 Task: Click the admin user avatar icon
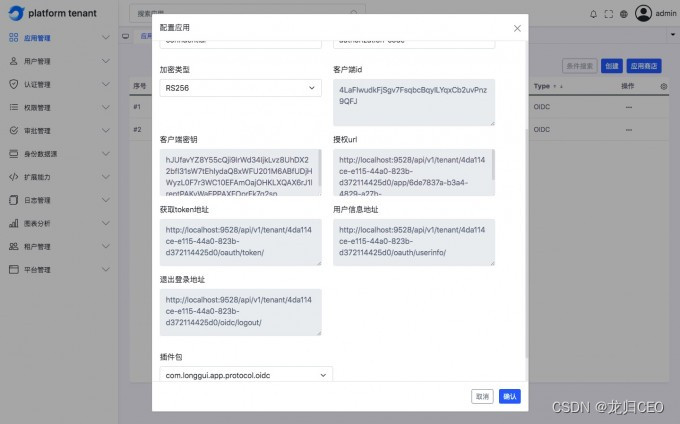[643, 13]
